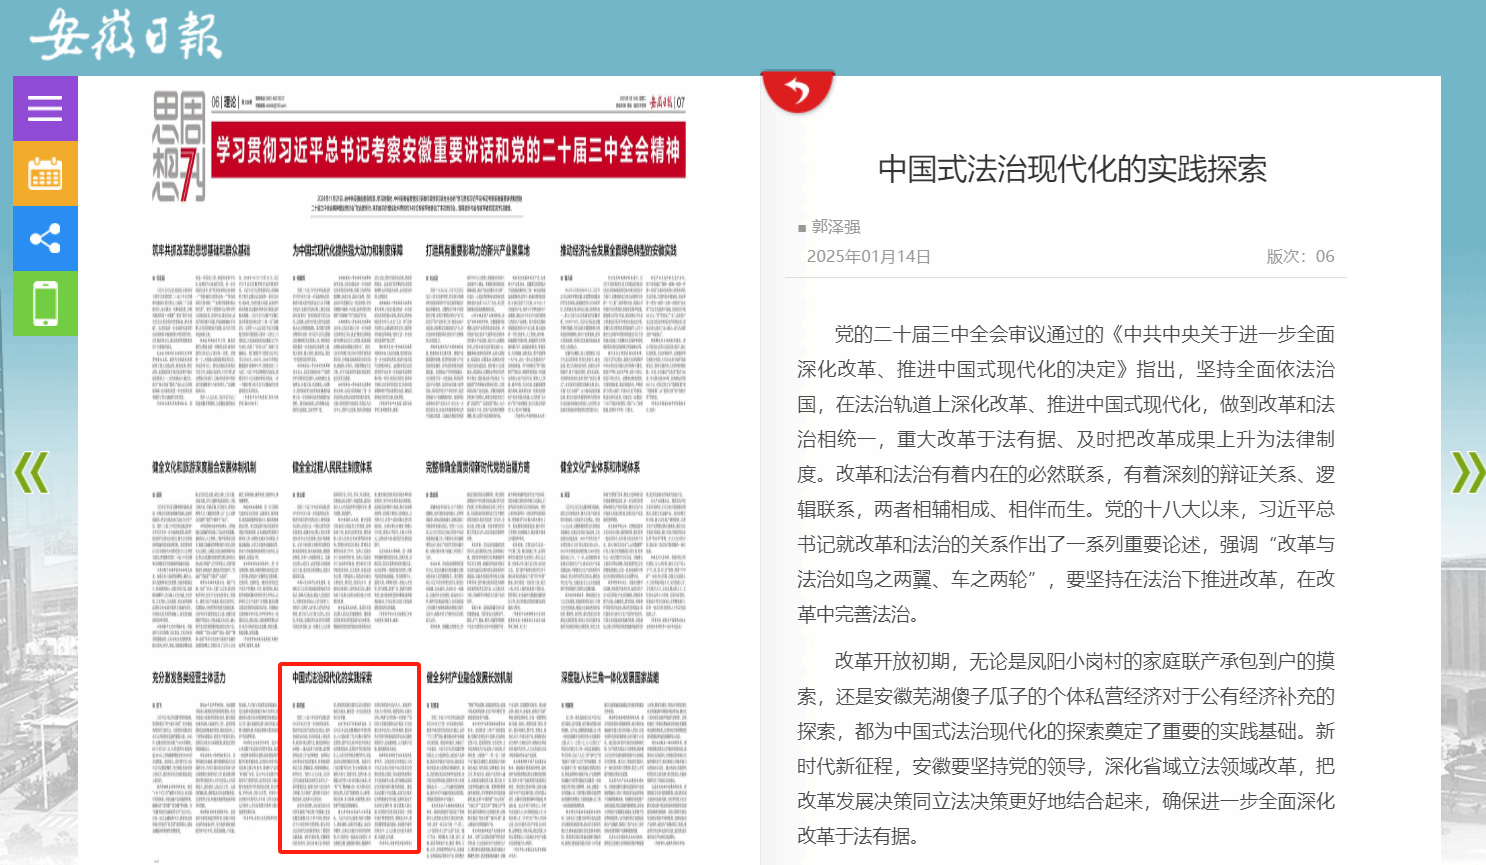The image size is (1486, 865).
Task: Open the orange calendar date picker
Action: [45, 173]
